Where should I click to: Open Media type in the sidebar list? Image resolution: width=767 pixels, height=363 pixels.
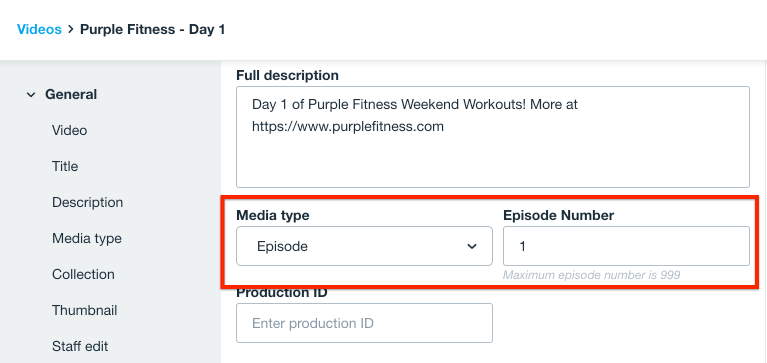point(87,239)
